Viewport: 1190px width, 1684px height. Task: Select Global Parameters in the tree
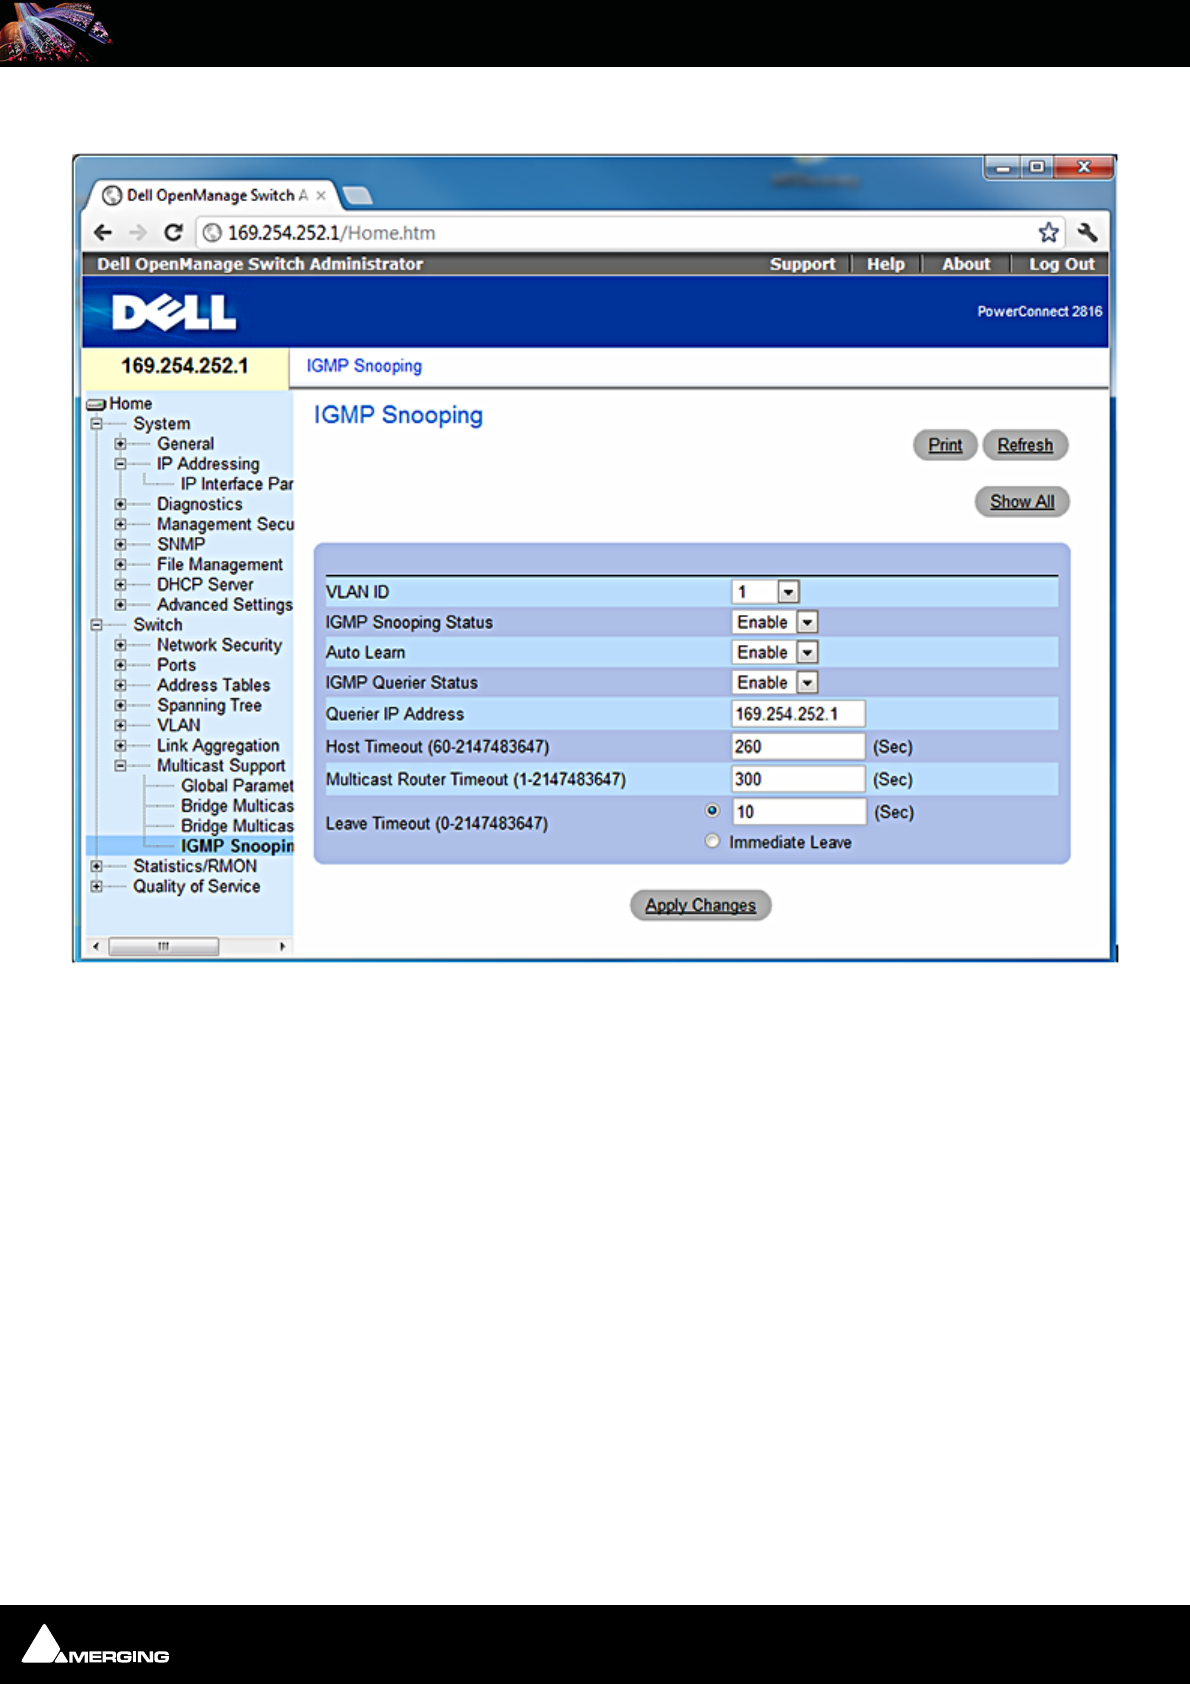[x=237, y=786]
